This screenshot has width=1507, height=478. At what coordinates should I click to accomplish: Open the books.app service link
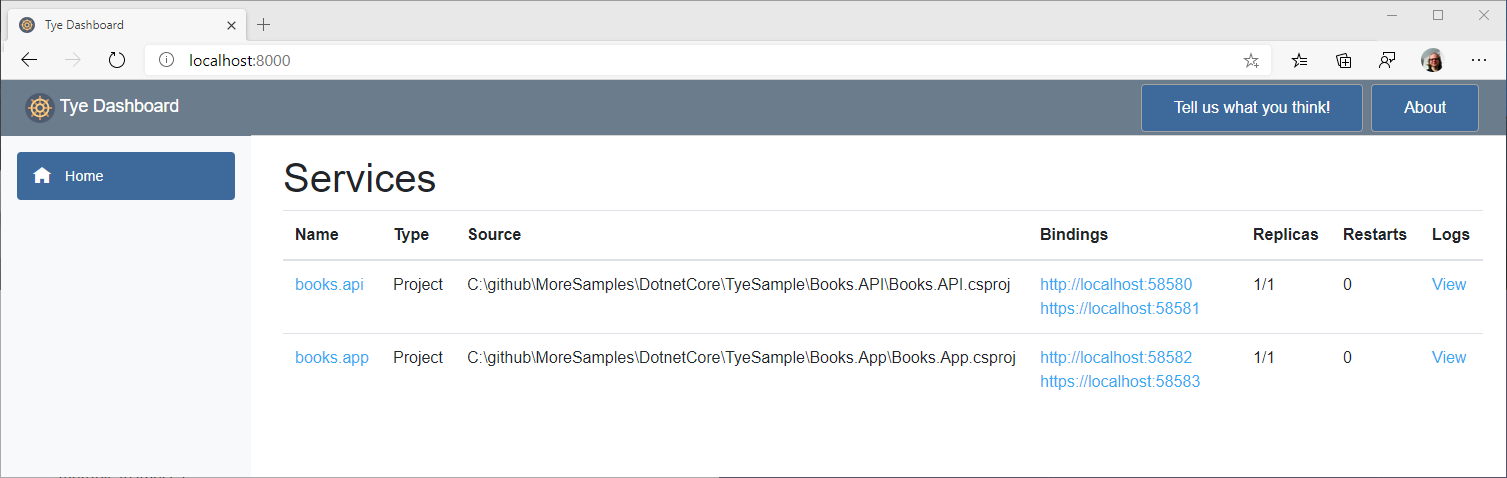point(331,357)
